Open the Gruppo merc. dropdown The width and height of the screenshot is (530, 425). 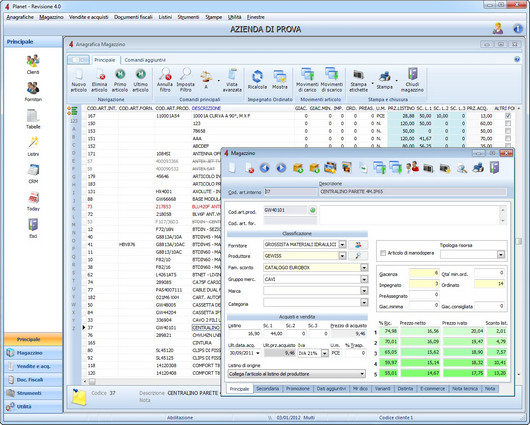coord(364,279)
